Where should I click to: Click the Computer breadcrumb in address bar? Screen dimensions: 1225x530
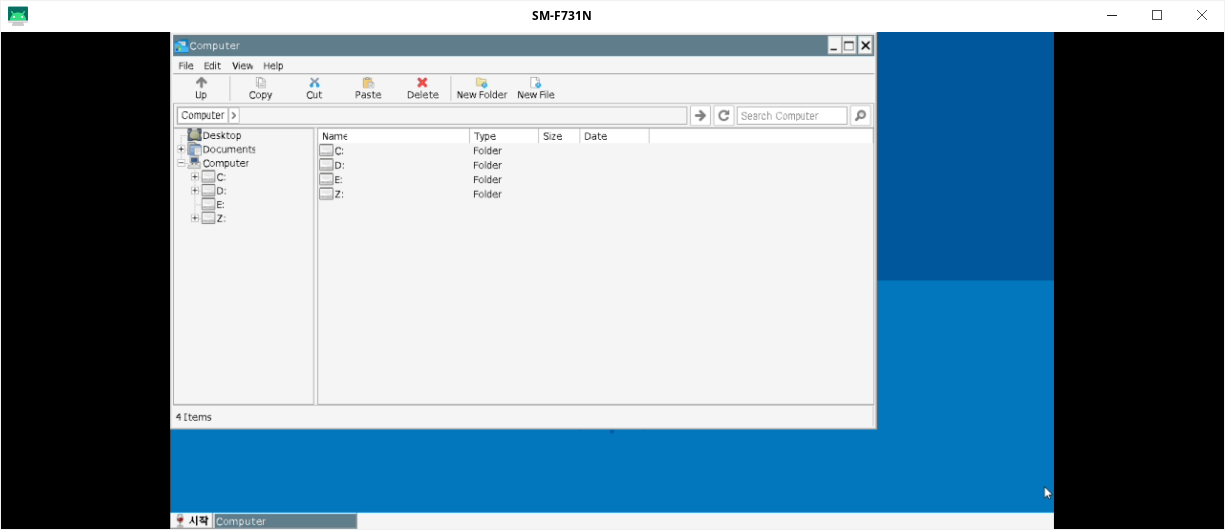click(203, 116)
